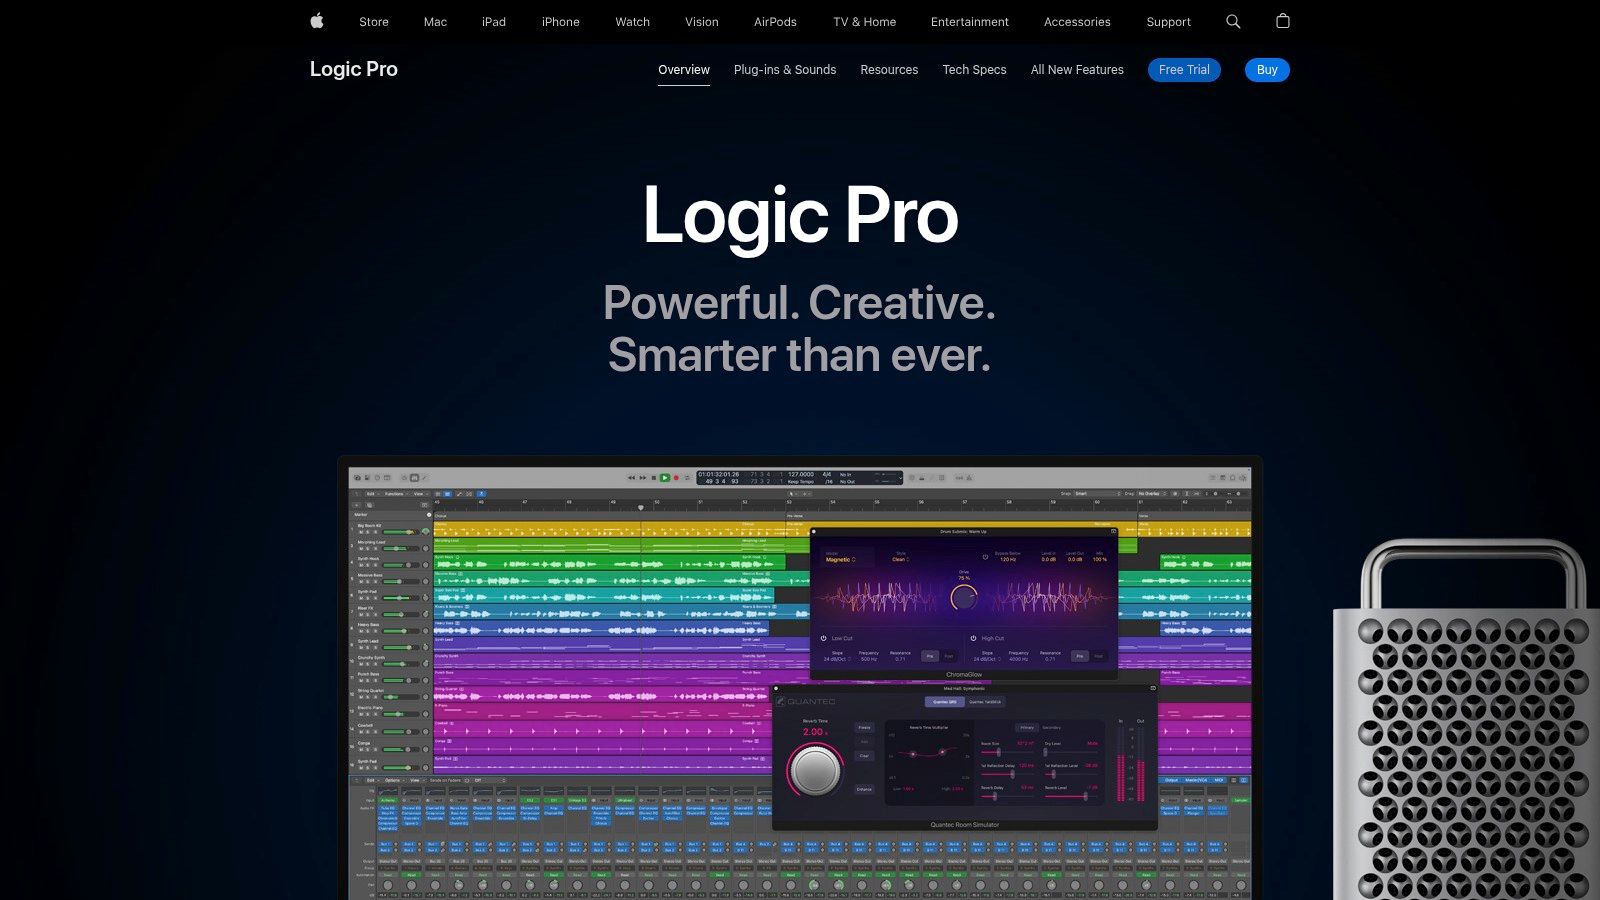This screenshot has height=900, width=1600.
Task: Select Mac from the Apple navigation menu
Action: point(434,21)
